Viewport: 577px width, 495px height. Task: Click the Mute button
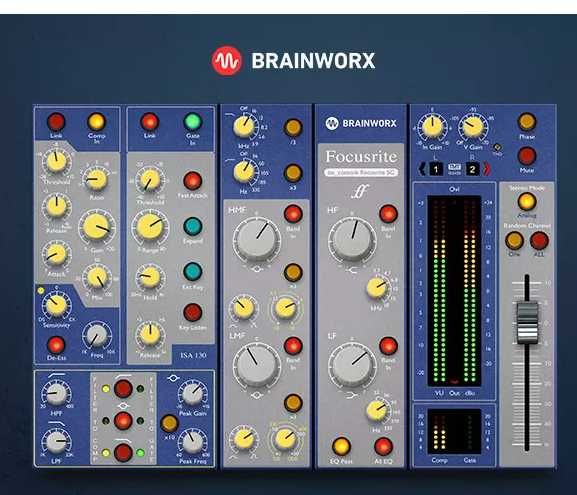(527, 156)
